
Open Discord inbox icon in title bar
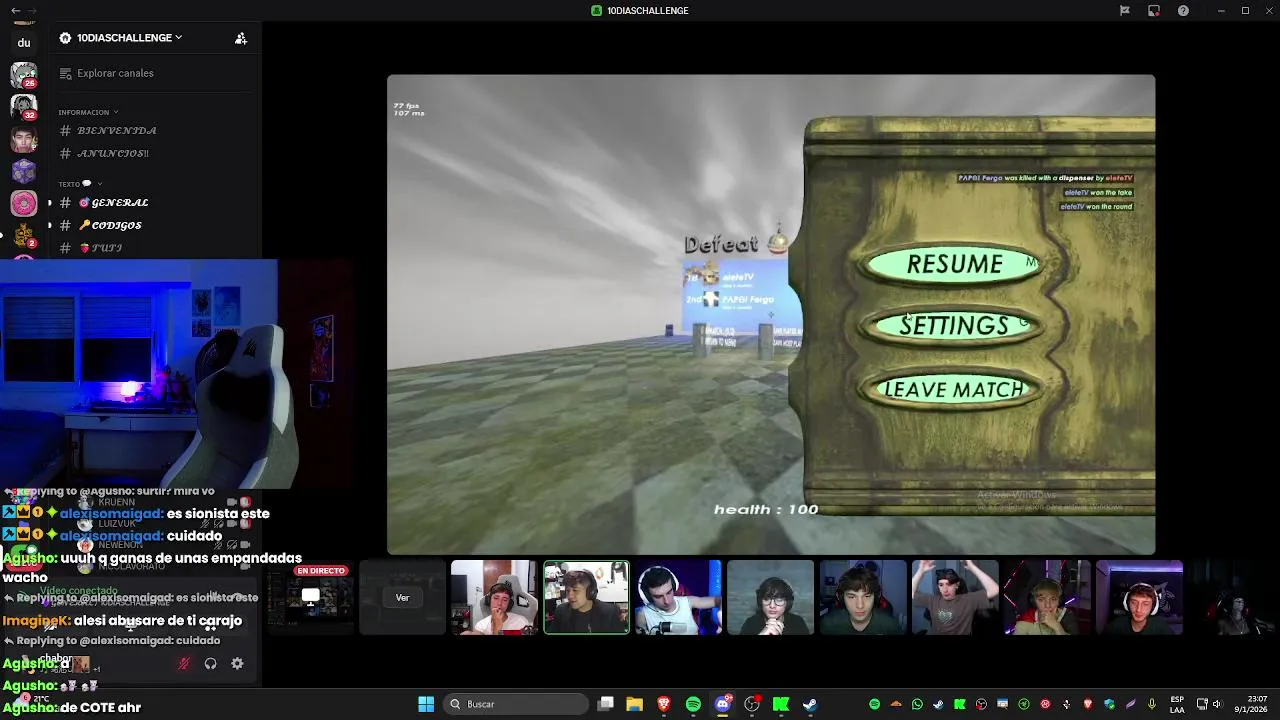pyautogui.click(x=1154, y=10)
